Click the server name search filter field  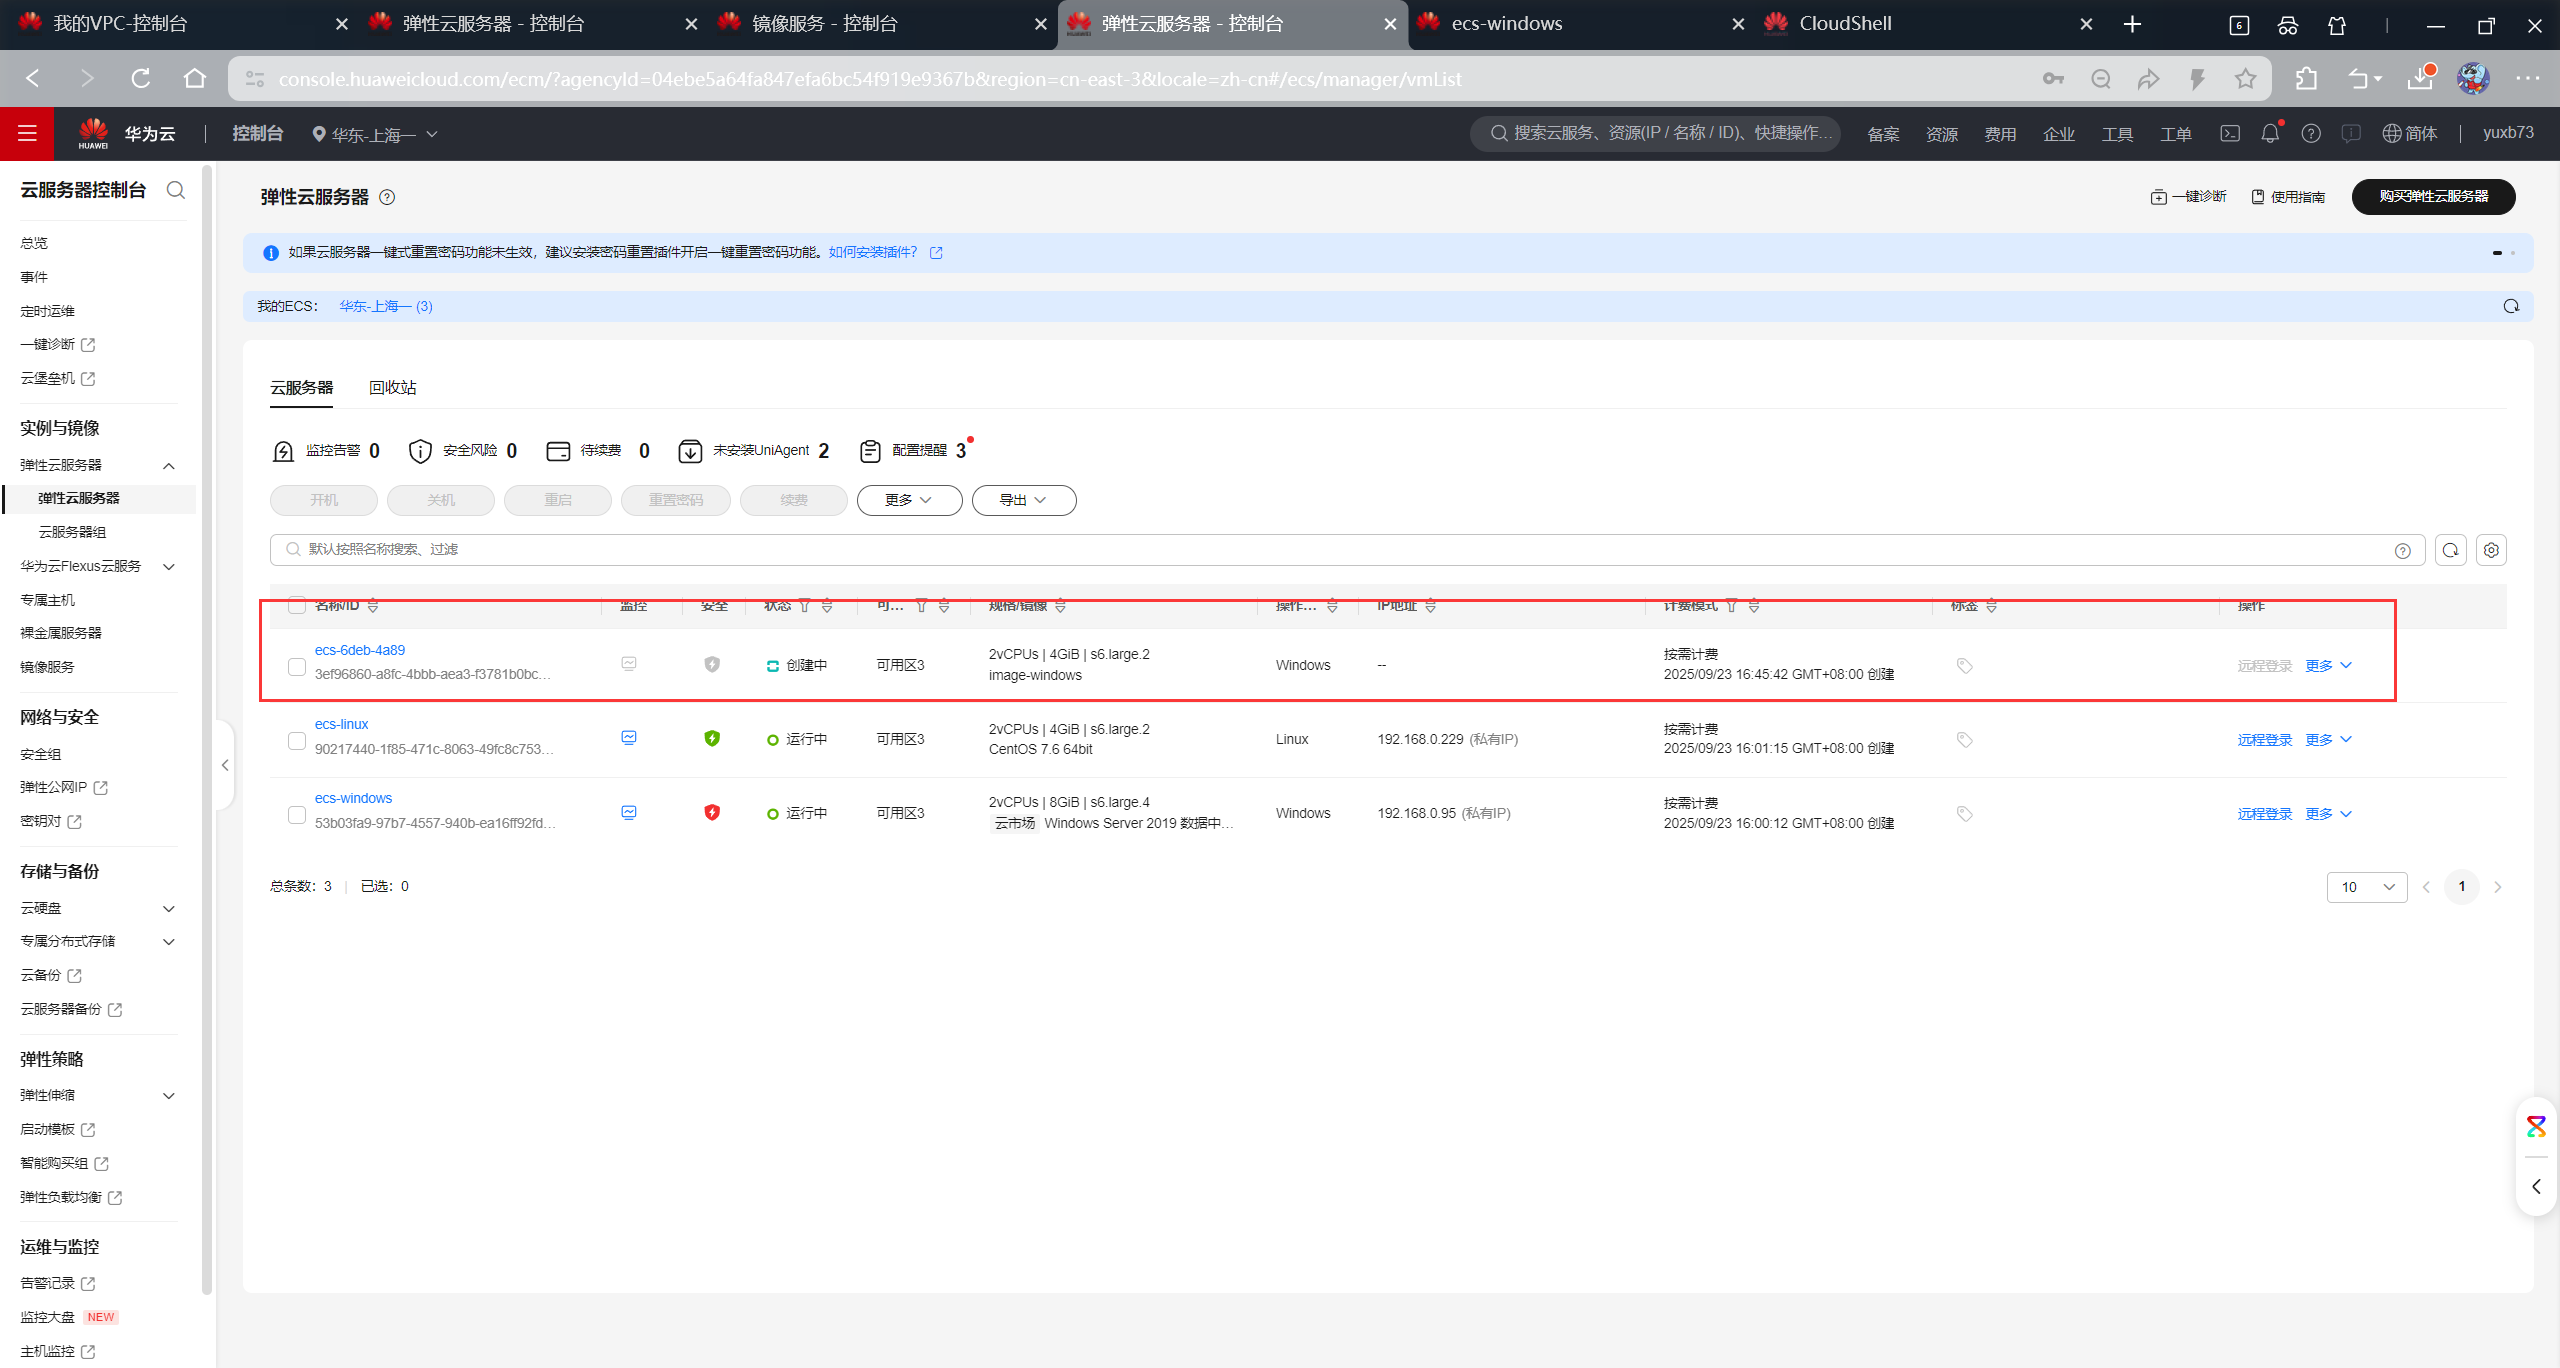pos(1300,550)
